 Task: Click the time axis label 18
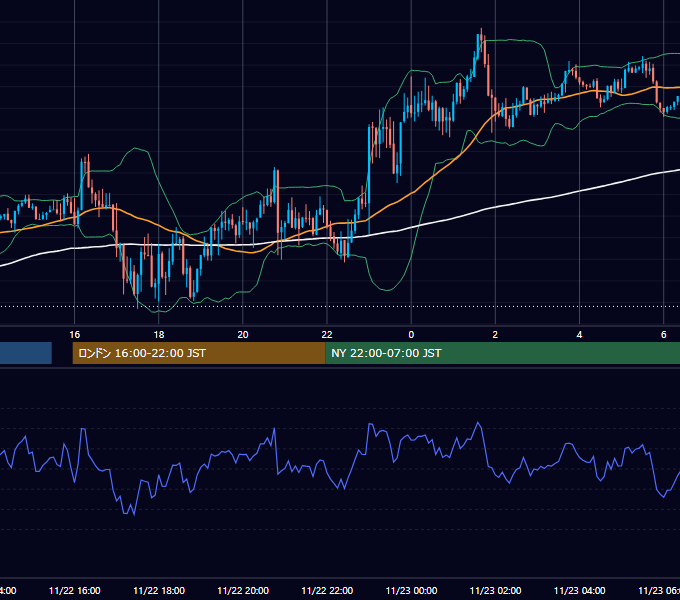point(159,335)
